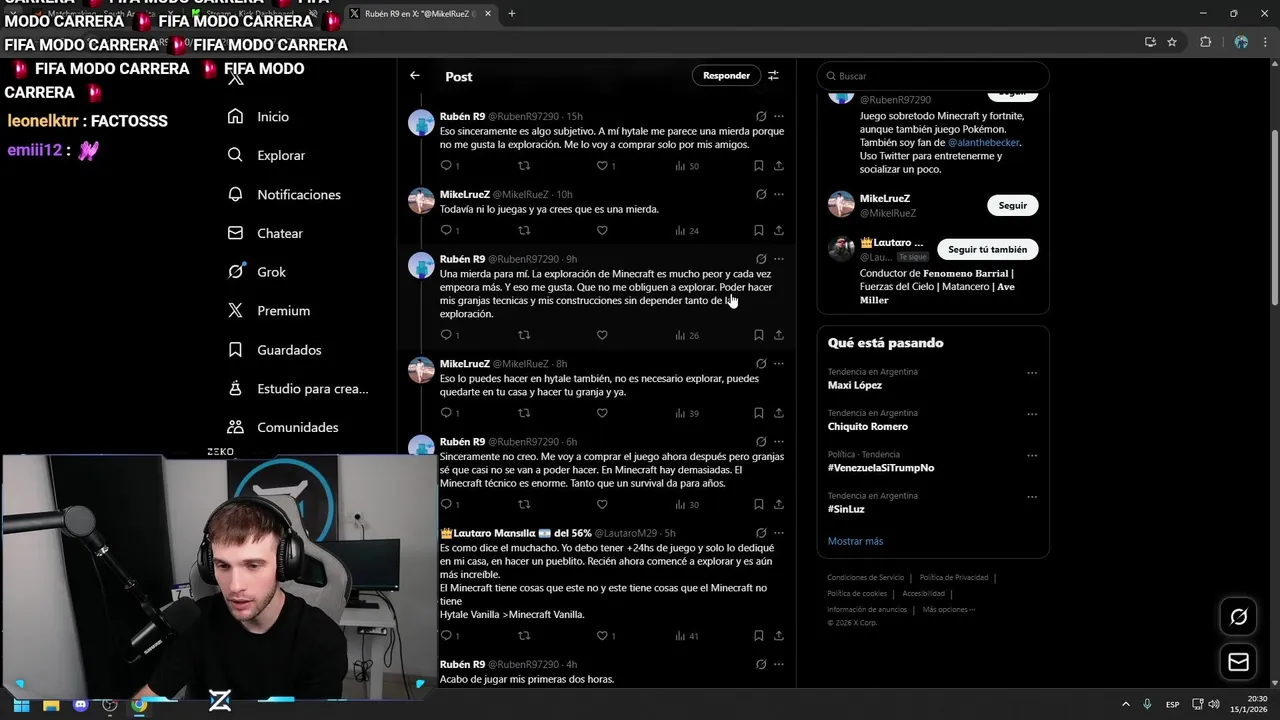
Task: Open a new browser tab with plus
Action: click(511, 14)
